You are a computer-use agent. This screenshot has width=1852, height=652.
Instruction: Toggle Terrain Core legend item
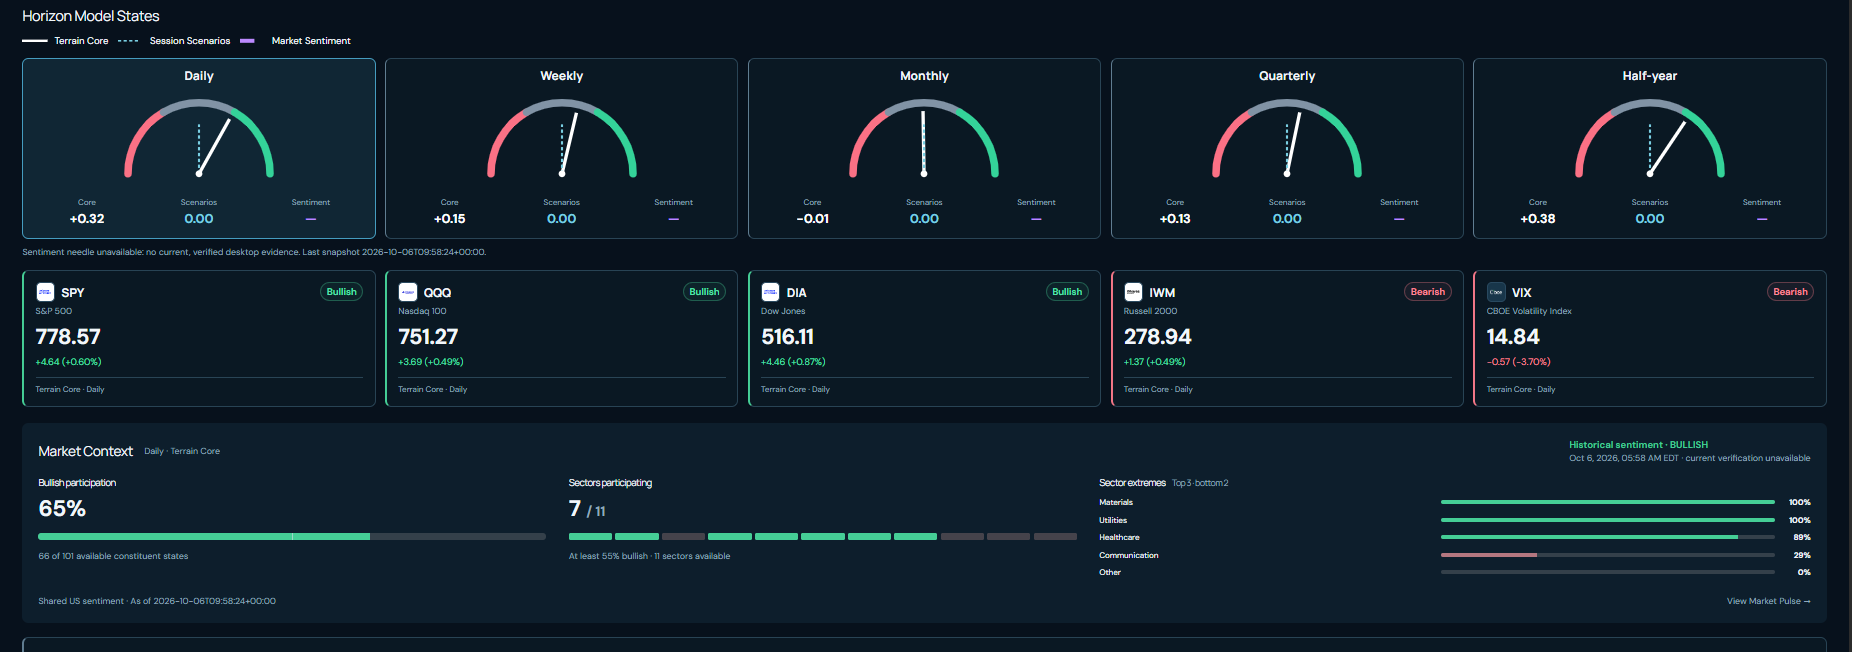[65, 41]
